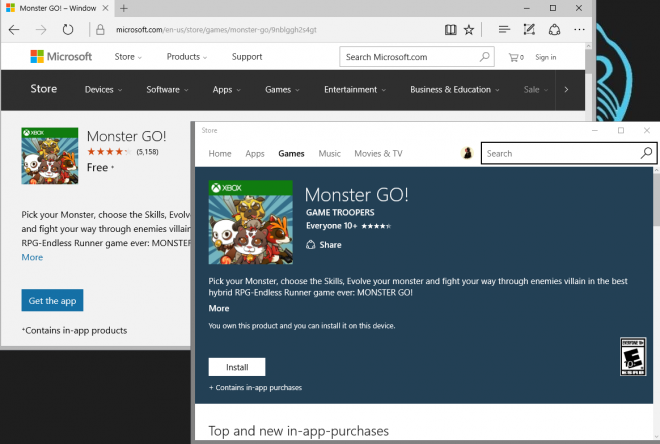Expand the Apps menu in web store
Screen dimensions: 660x444
[x=226, y=90]
